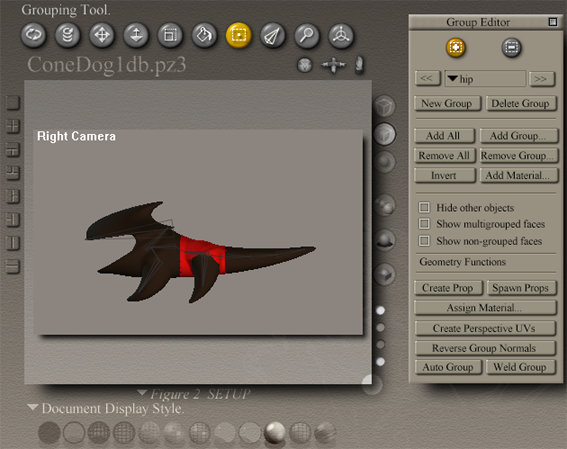Go to previous group with << button
This screenshot has width=567, height=449.
click(x=427, y=78)
